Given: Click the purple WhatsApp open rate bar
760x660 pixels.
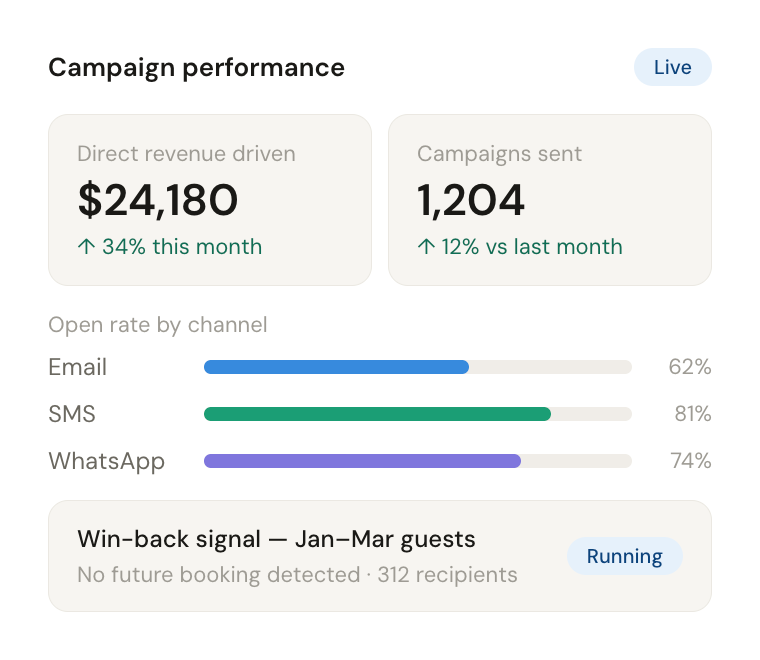Looking at the screenshot, I should click(362, 461).
